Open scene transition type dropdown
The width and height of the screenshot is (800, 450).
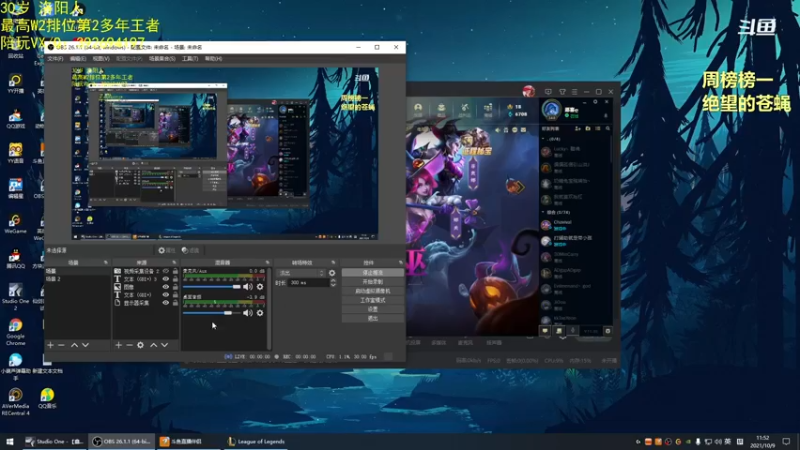click(301, 273)
